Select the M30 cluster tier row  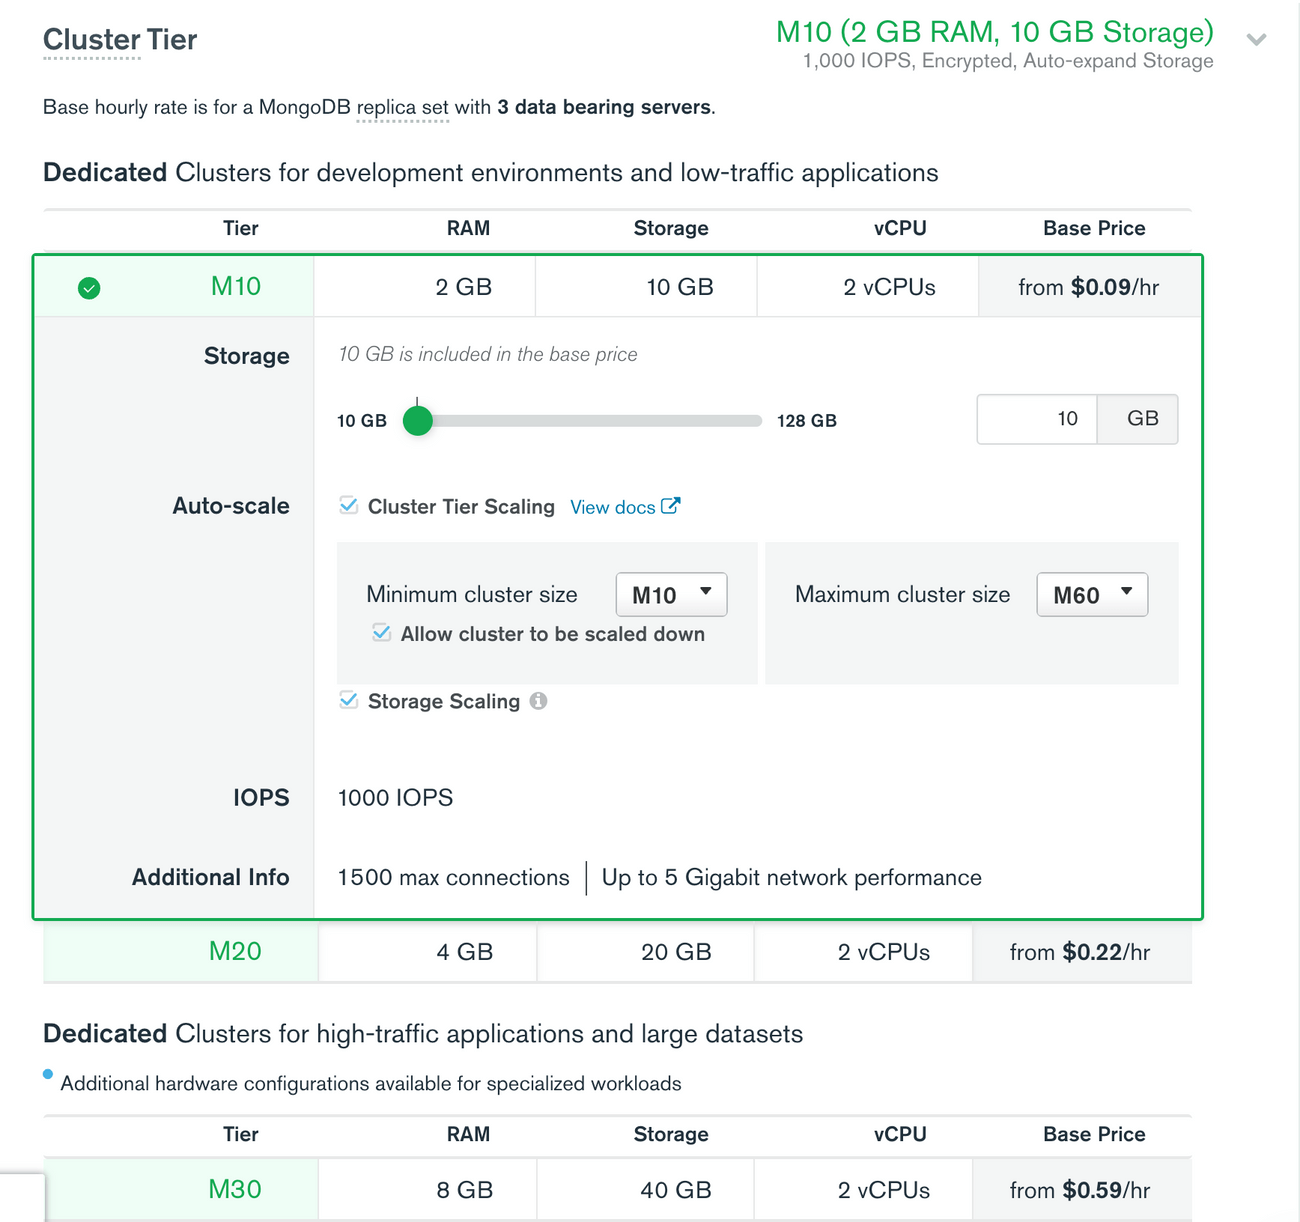[235, 1189]
